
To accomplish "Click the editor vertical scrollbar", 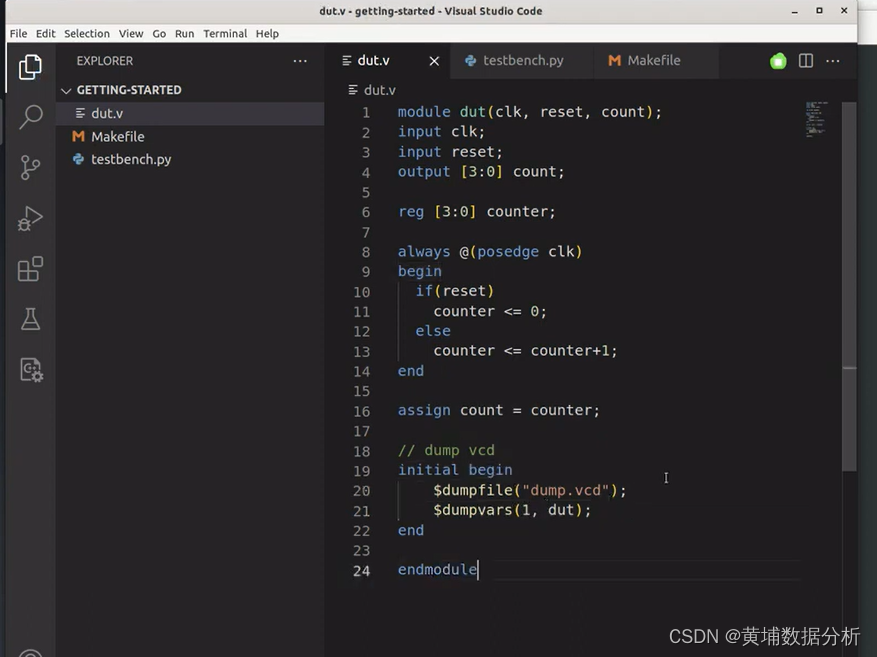I will (x=851, y=280).
